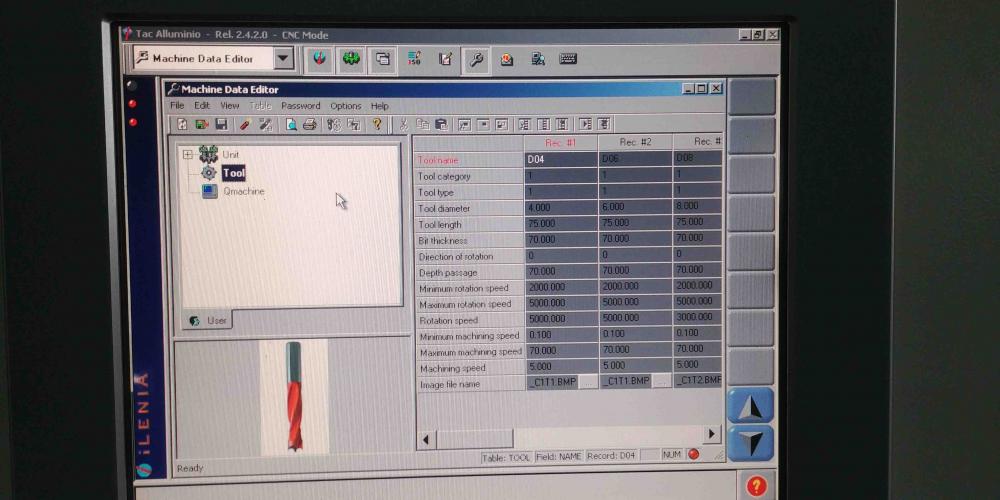Select the Qmachine tree item
The image size is (1000, 500).
point(243,191)
